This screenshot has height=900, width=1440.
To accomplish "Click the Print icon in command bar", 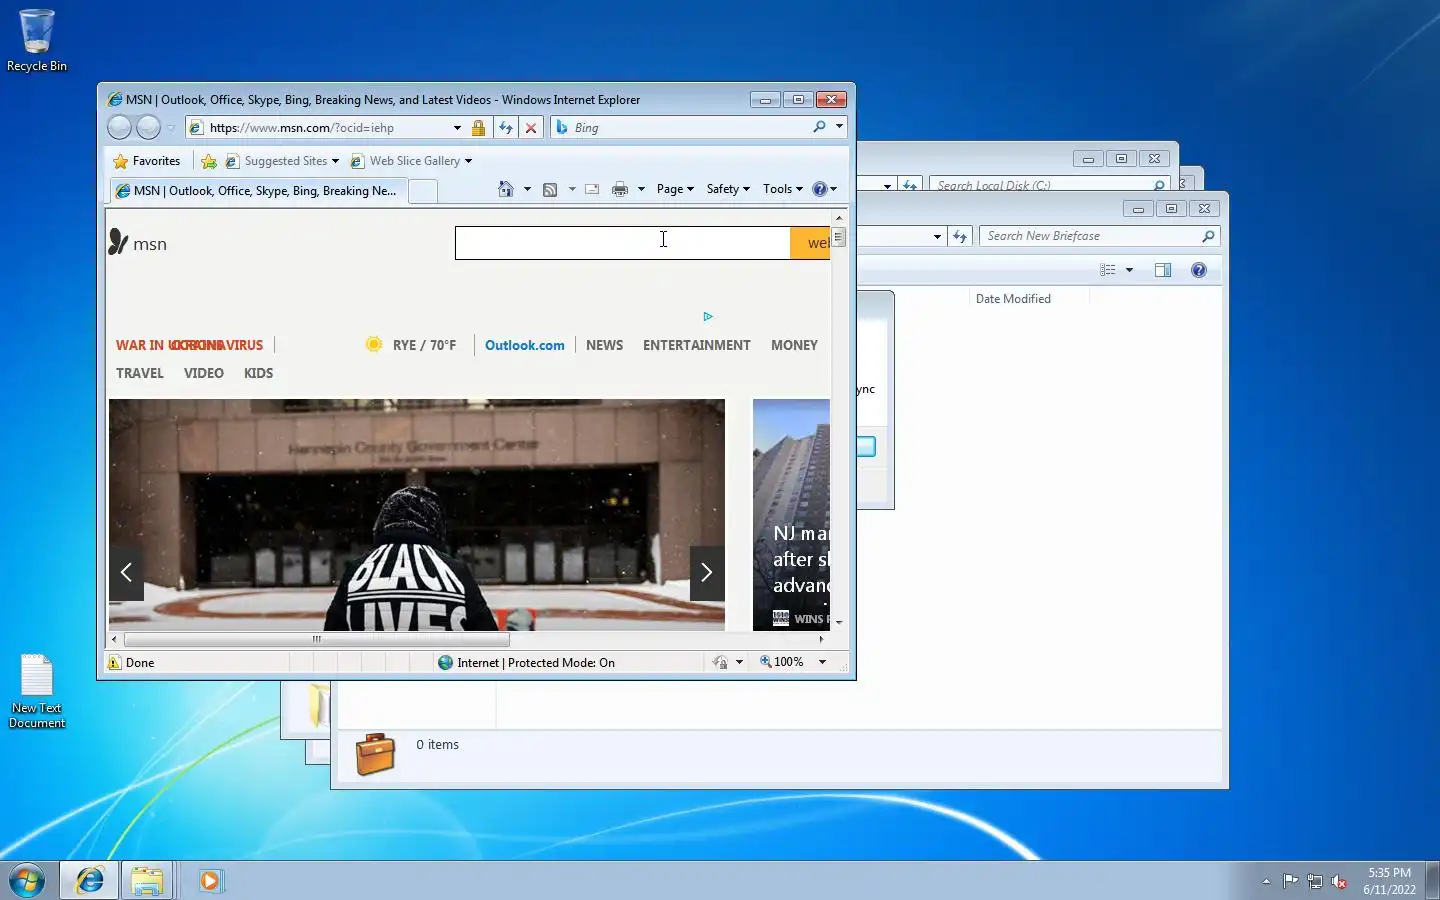I will tap(620, 189).
